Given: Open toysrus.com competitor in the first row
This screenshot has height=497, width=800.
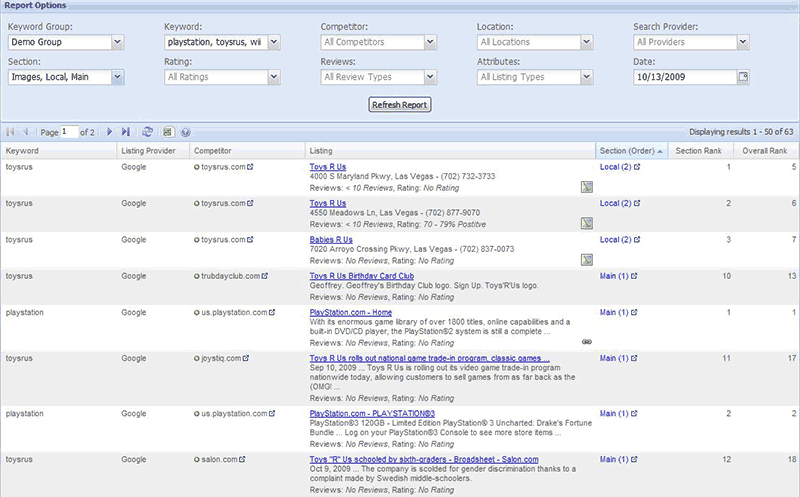Looking at the screenshot, I should click(223, 167).
